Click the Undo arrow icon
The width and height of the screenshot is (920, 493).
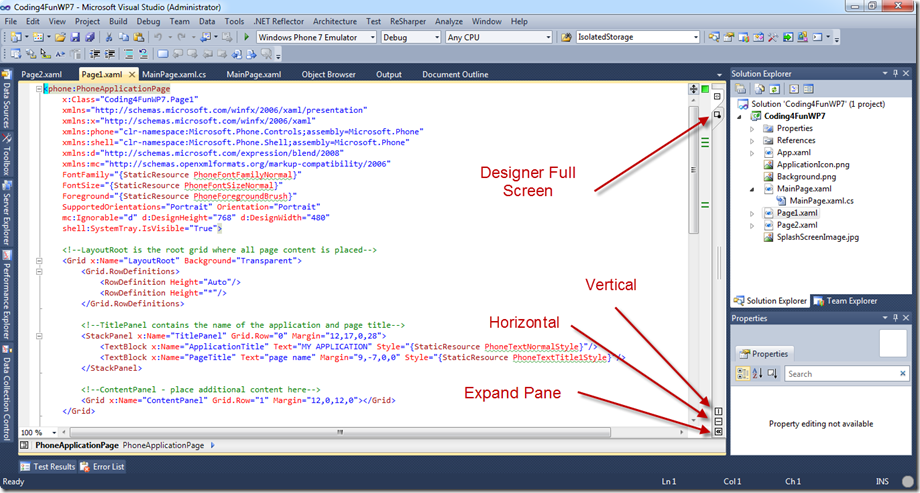(158, 37)
